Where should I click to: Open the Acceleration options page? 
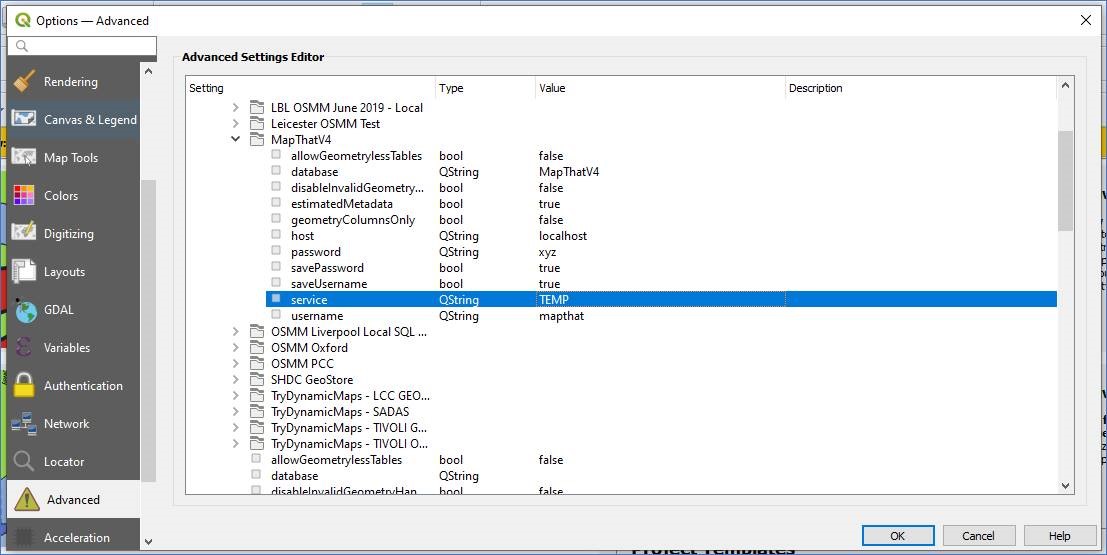pos(73,537)
